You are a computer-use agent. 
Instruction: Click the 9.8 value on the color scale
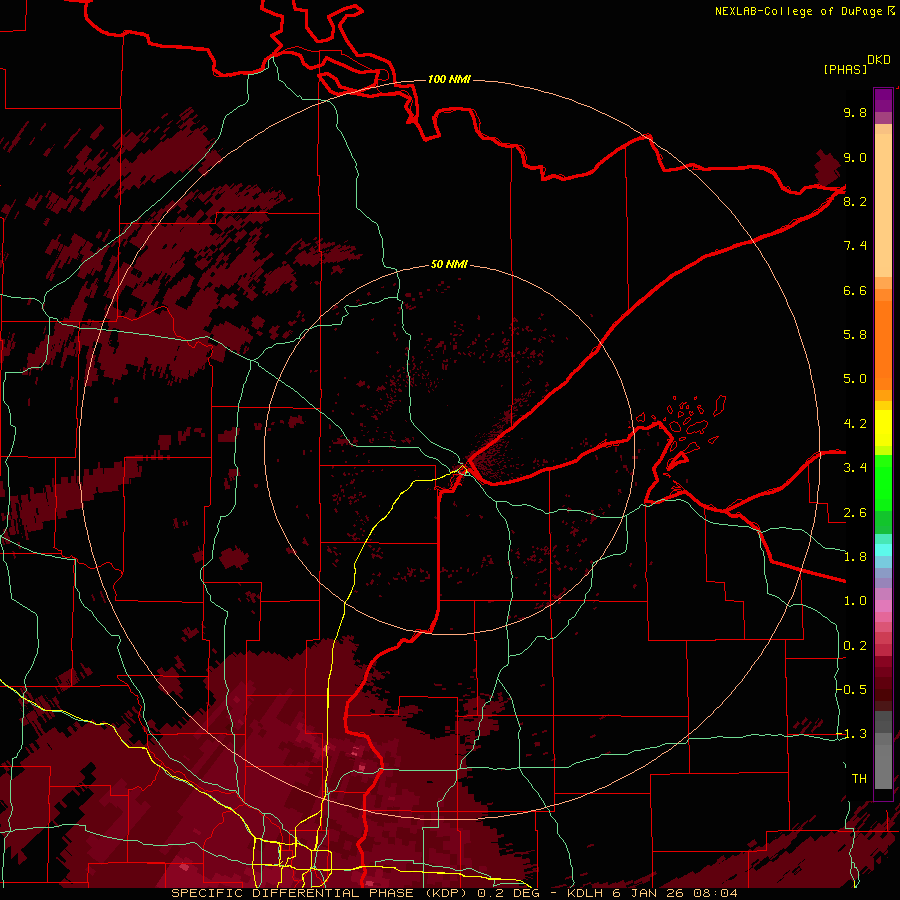coord(855,112)
